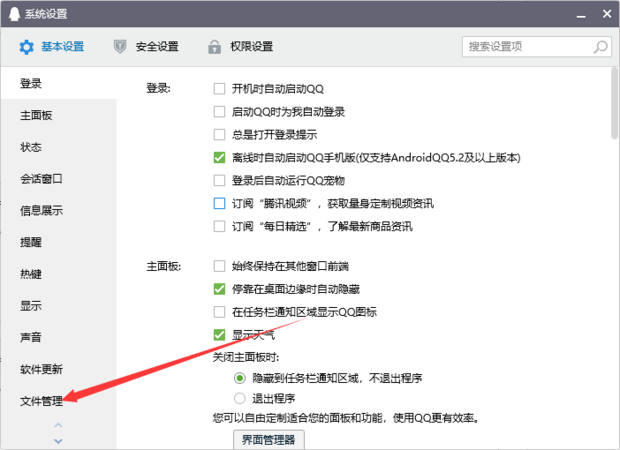Screen dimensions: 620x450
Task: Click the gear icon of 基本设置
Action: 26,47
